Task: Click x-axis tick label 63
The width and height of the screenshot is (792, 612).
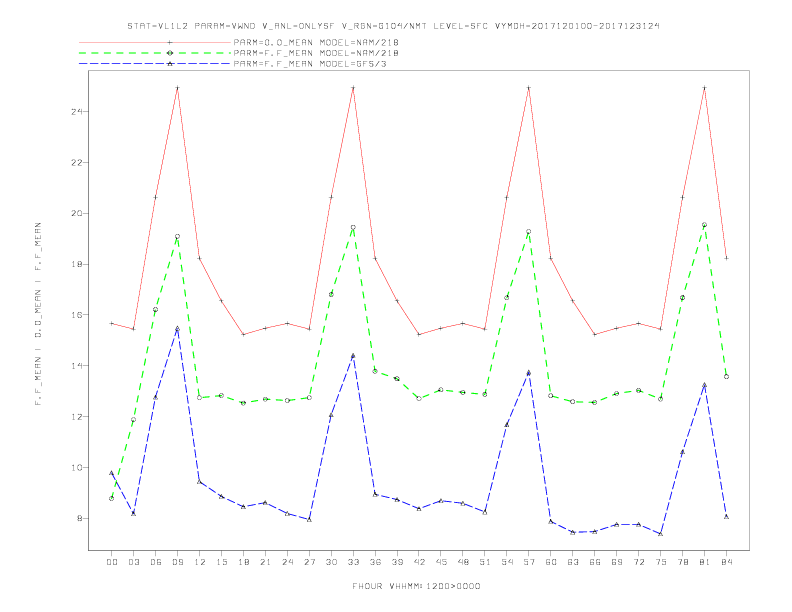Action: [573, 562]
